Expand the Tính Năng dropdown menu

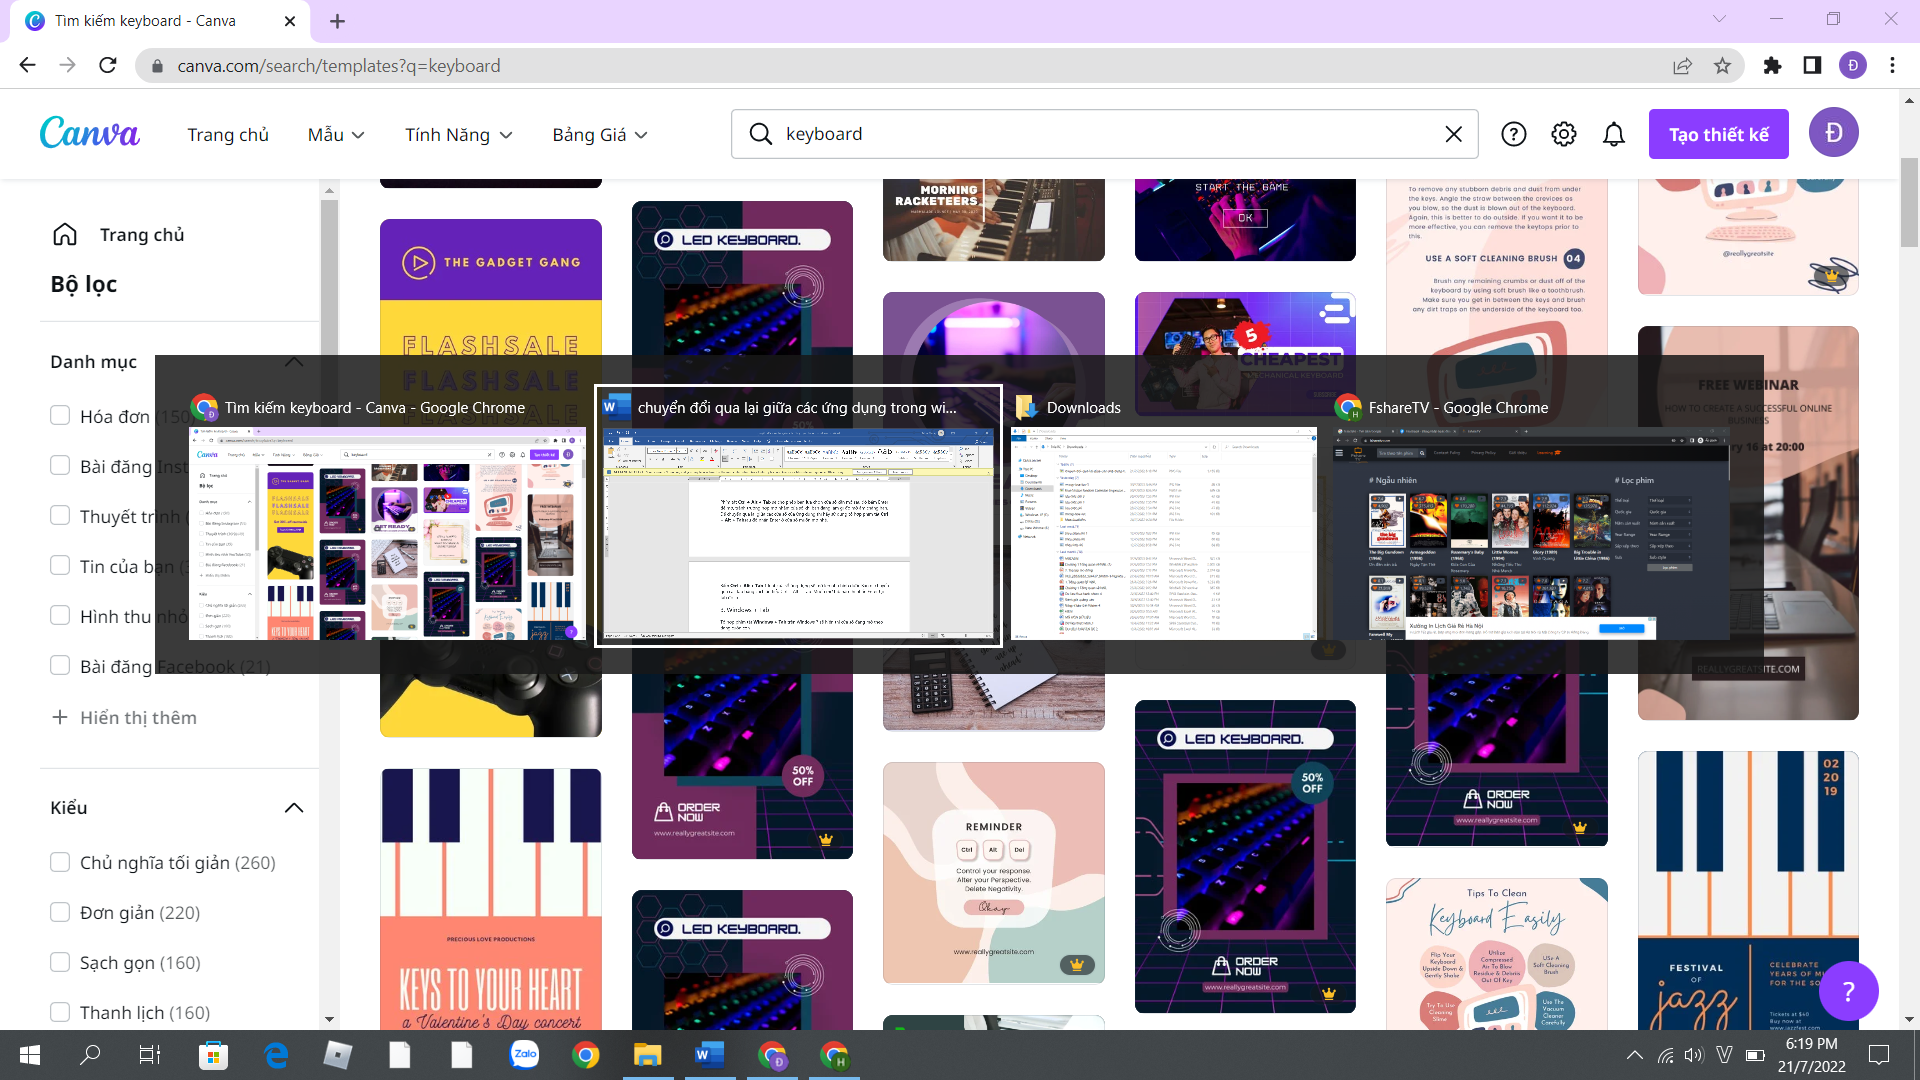click(459, 134)
